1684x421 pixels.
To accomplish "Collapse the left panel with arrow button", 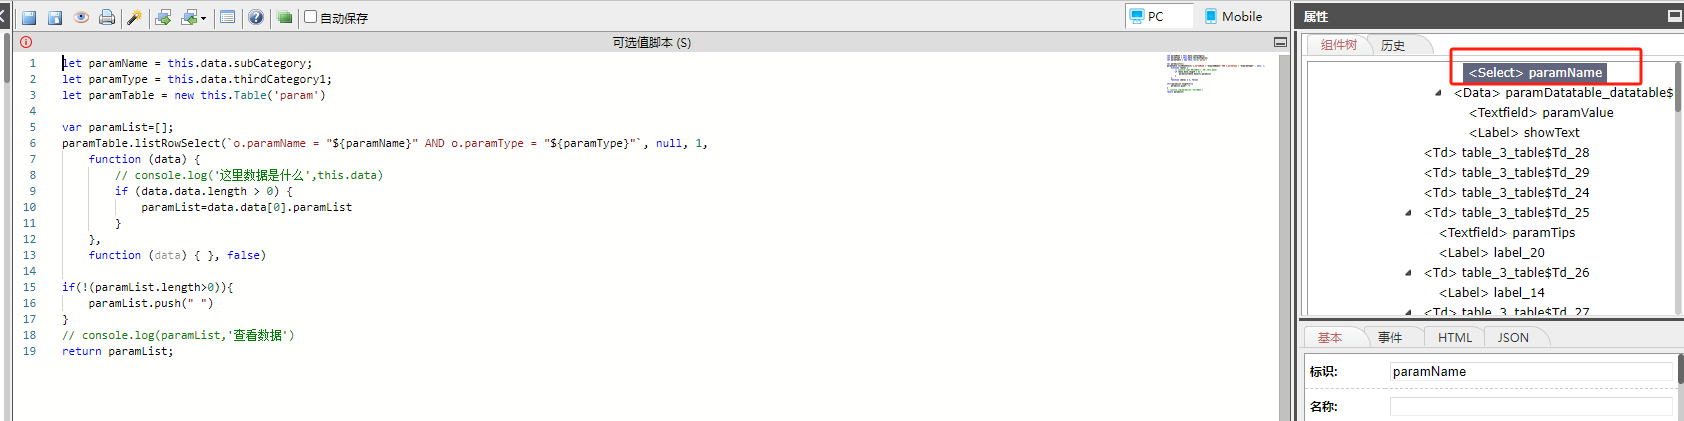I will pos(3,16).
